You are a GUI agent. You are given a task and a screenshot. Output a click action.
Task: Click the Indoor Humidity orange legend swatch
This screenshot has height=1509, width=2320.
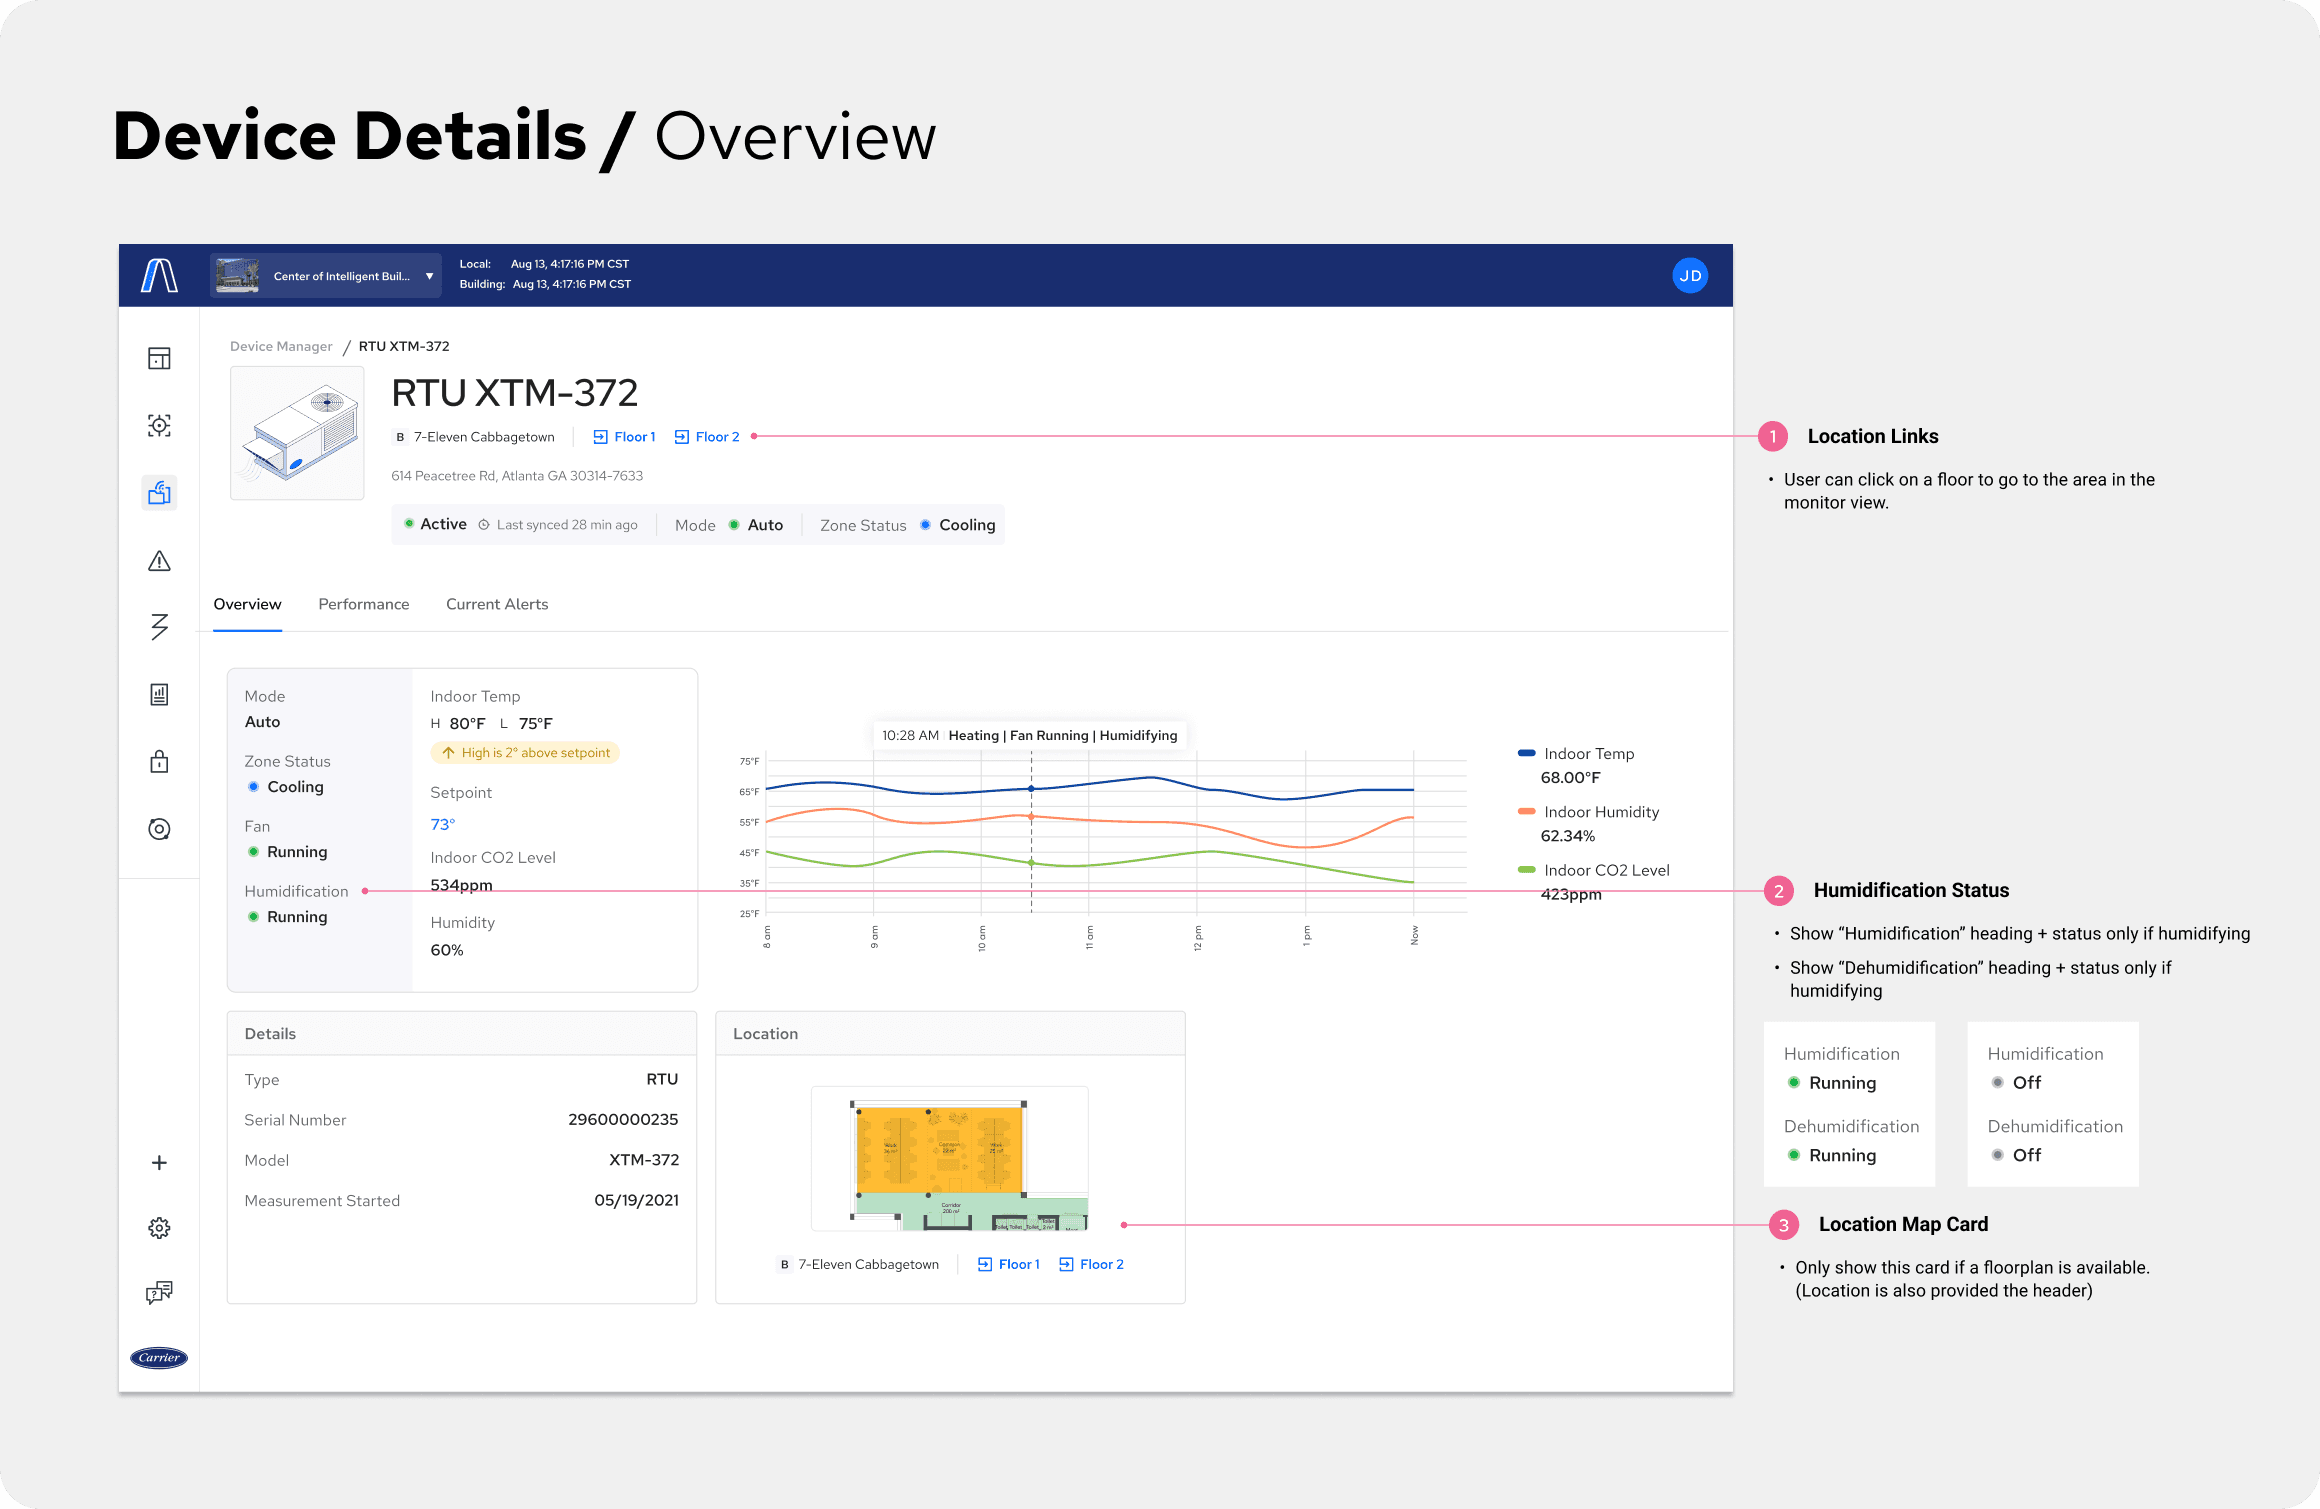[x=1526, y=811]
